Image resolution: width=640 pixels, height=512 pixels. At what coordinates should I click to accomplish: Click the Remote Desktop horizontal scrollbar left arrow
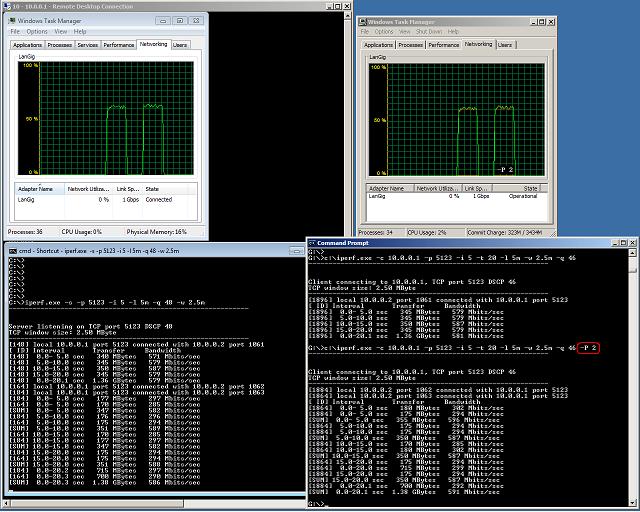[6, 503]
